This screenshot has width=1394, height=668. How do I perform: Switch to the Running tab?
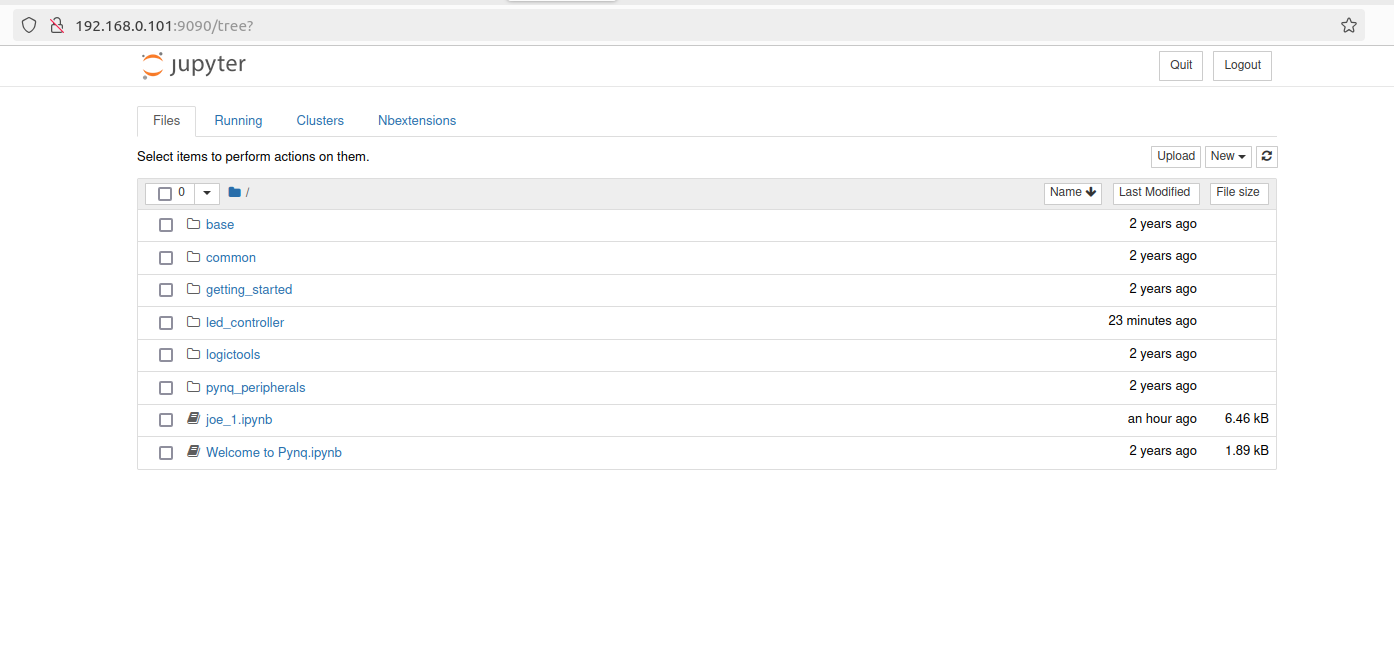click(x=238, y=121)
